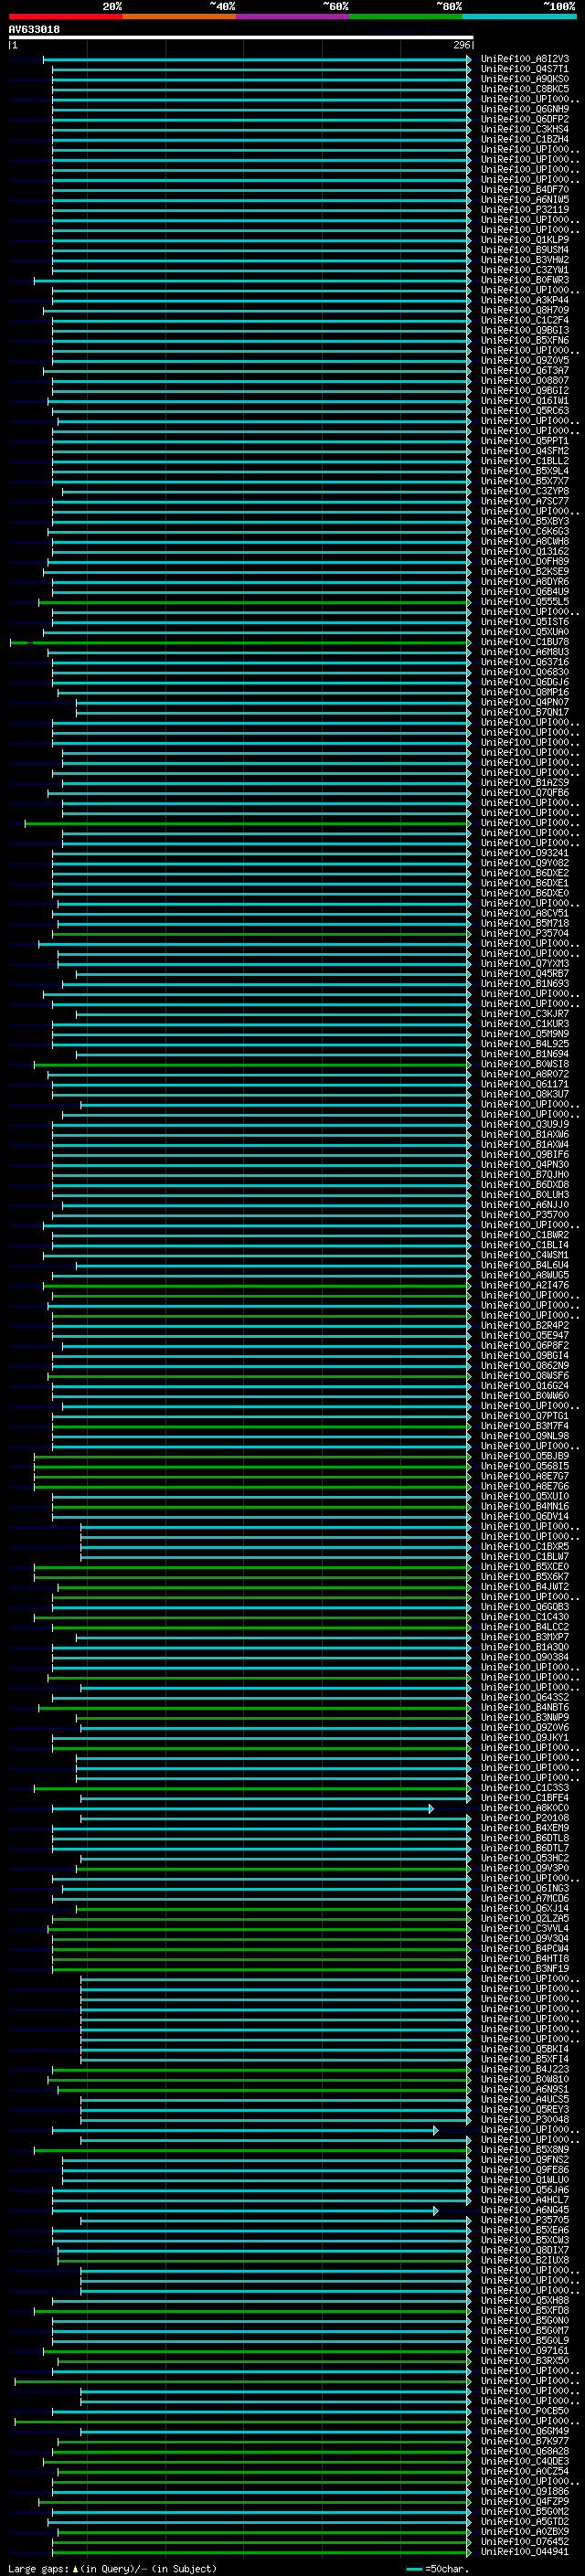Open hit UniRef100_A7SC77

tap(524, 501)
